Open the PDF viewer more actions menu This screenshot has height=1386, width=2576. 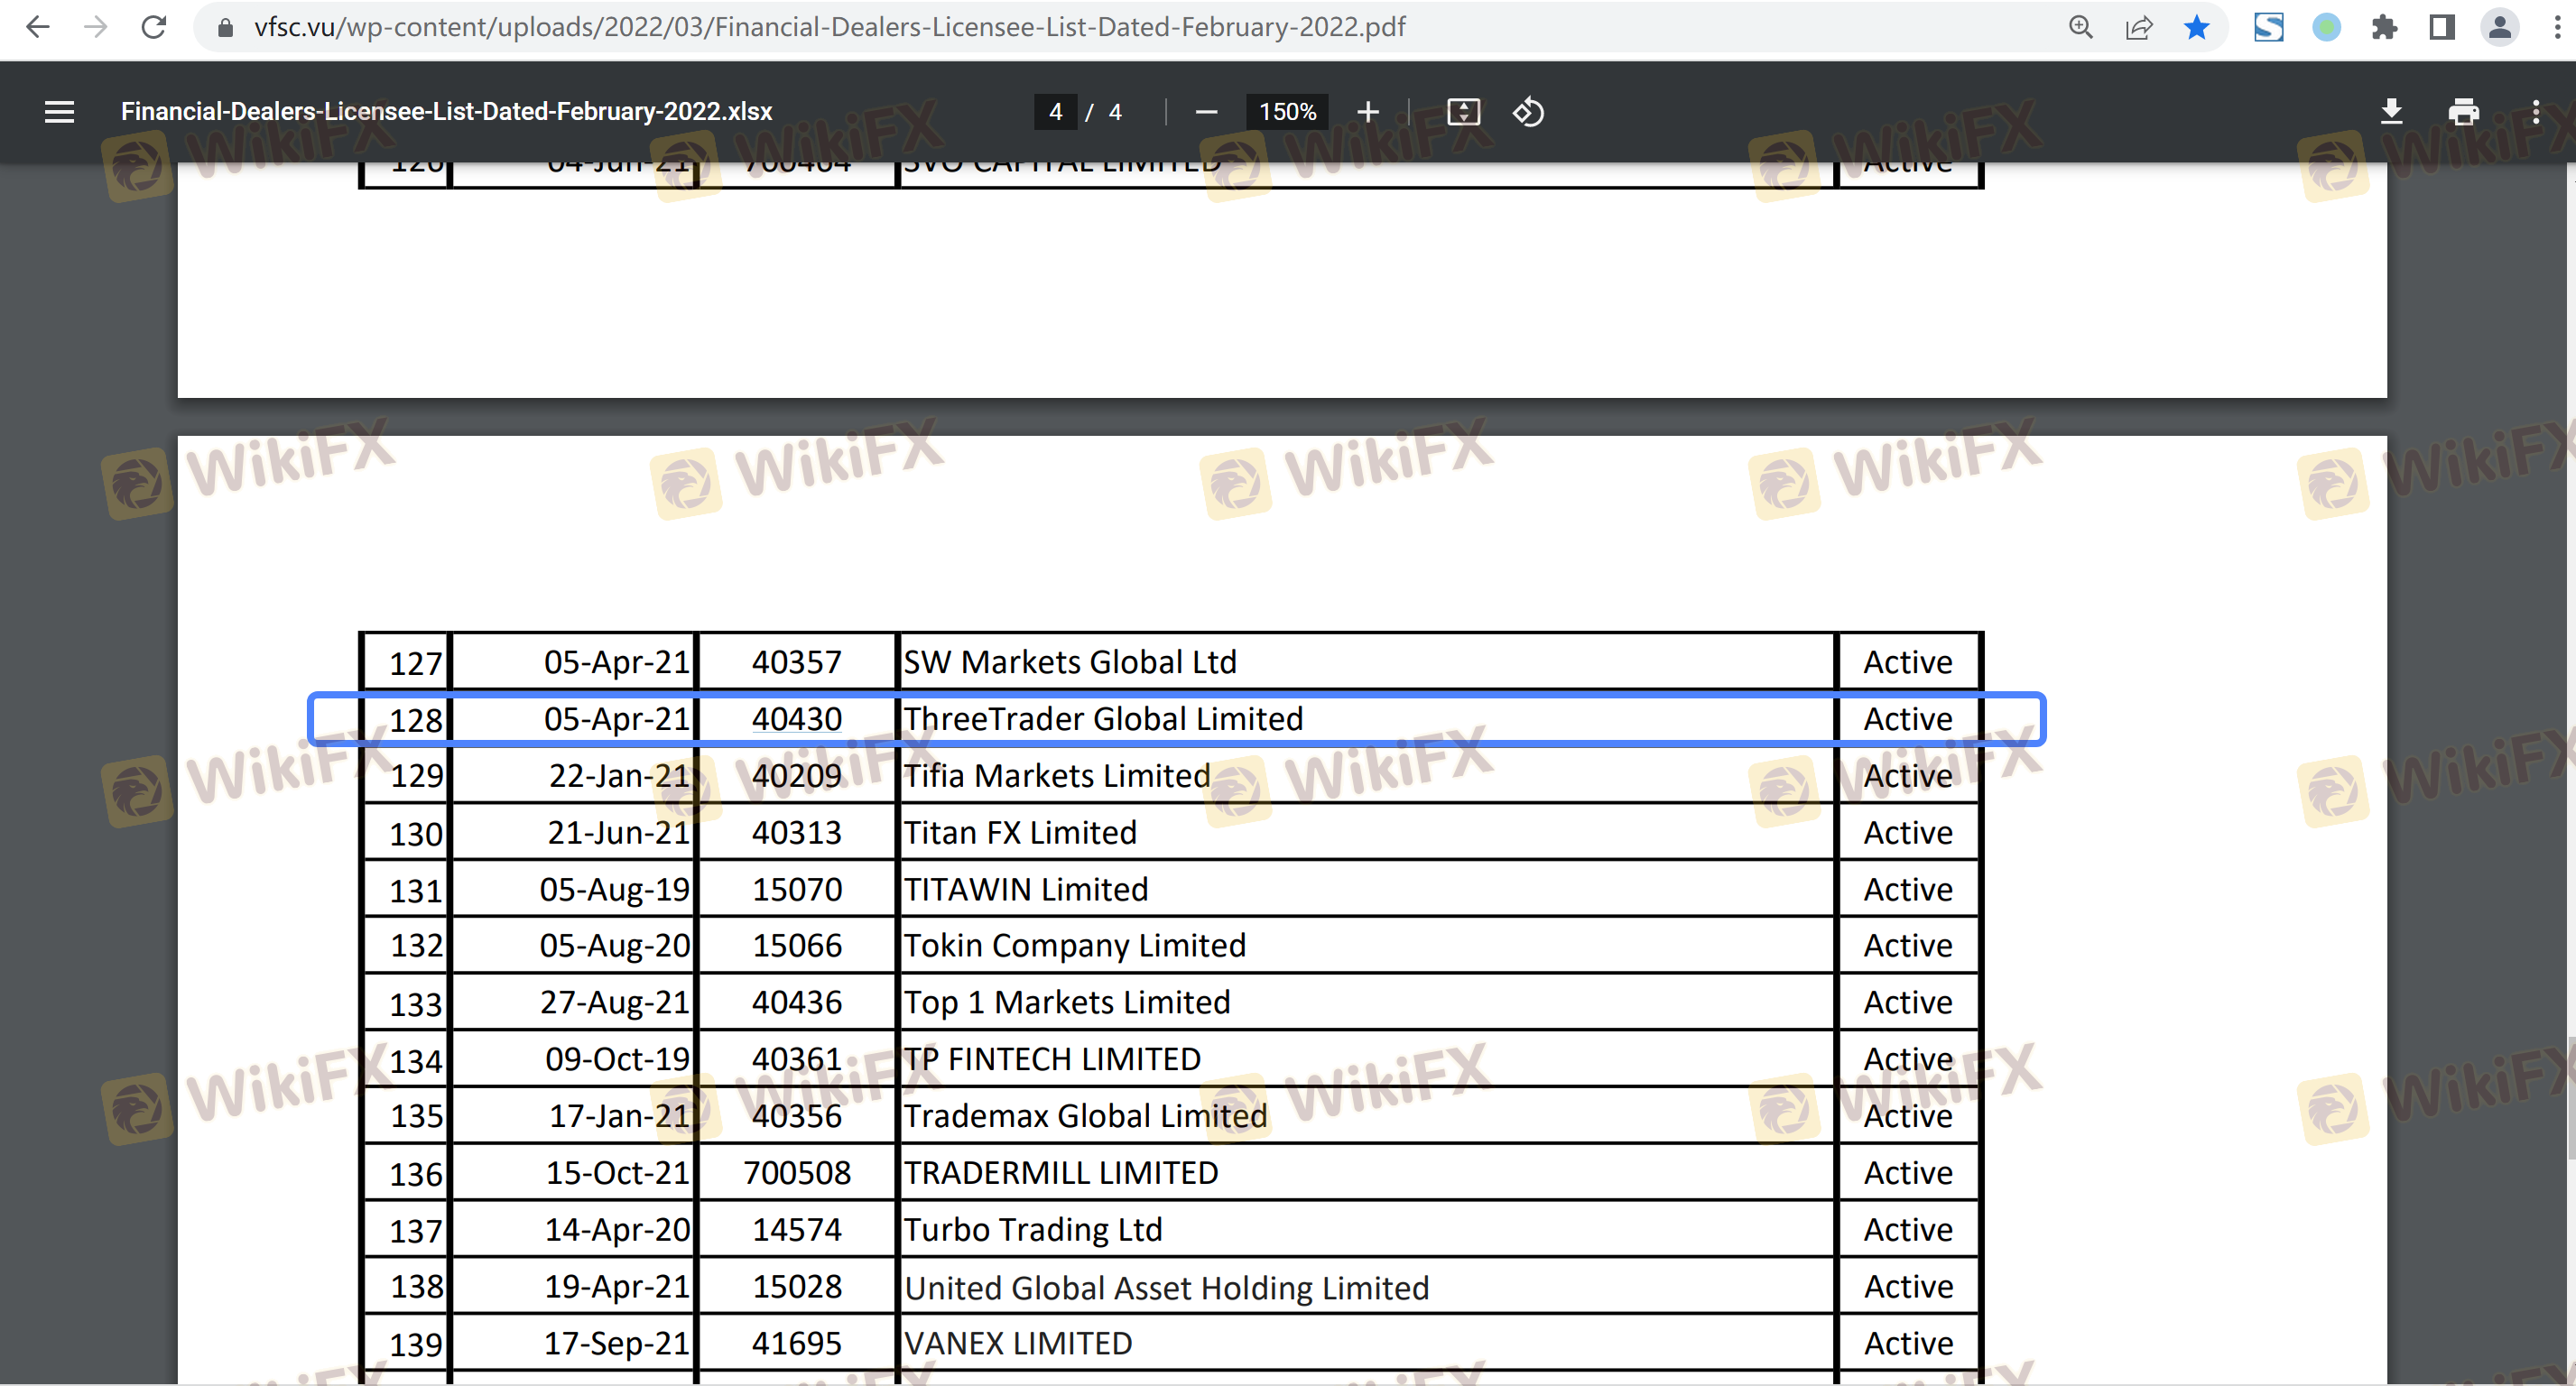(x=2535, y=112)
